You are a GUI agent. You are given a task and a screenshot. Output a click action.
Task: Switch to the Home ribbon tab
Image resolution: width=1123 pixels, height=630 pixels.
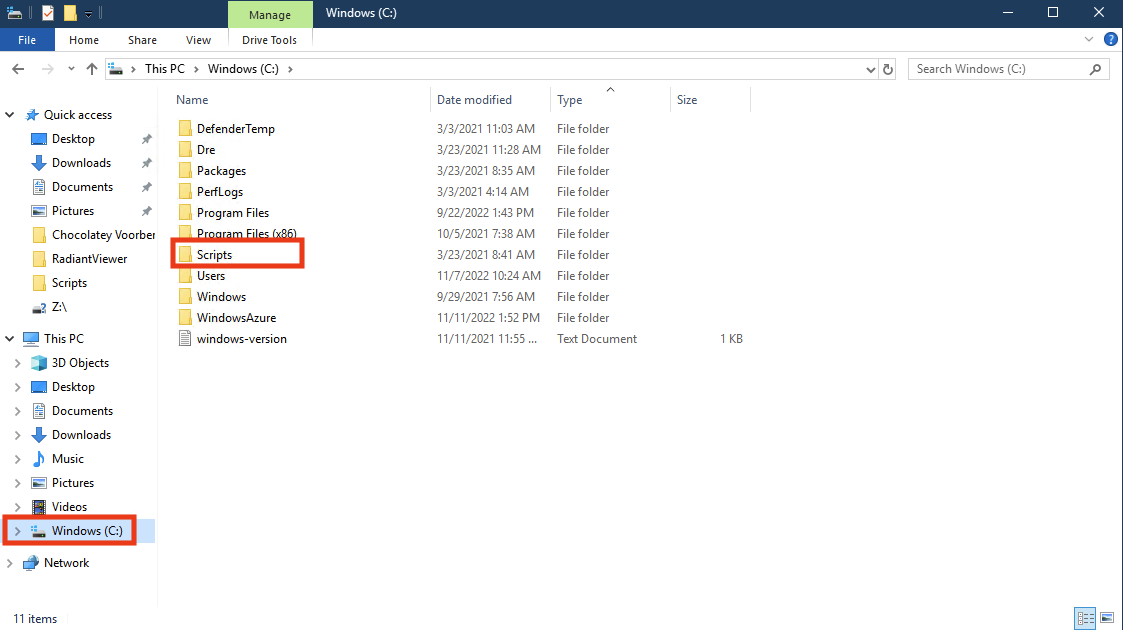click(x=84, y=40)
